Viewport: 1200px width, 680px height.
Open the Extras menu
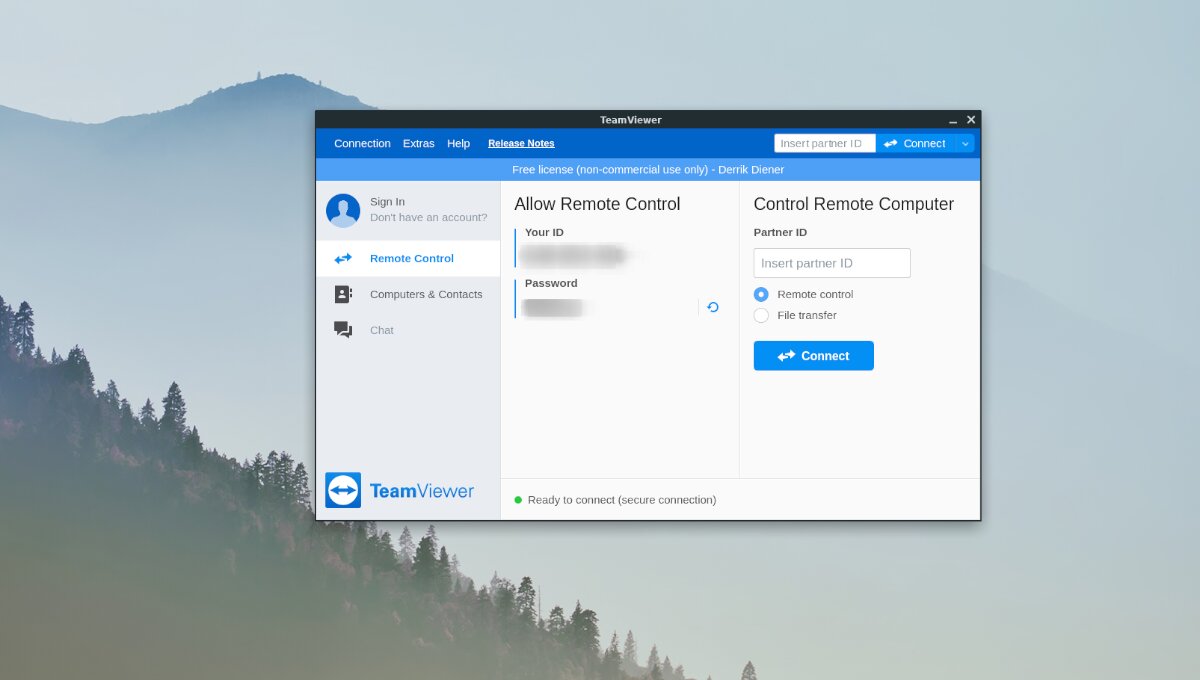pyautogui.click(x=418, y=143)
